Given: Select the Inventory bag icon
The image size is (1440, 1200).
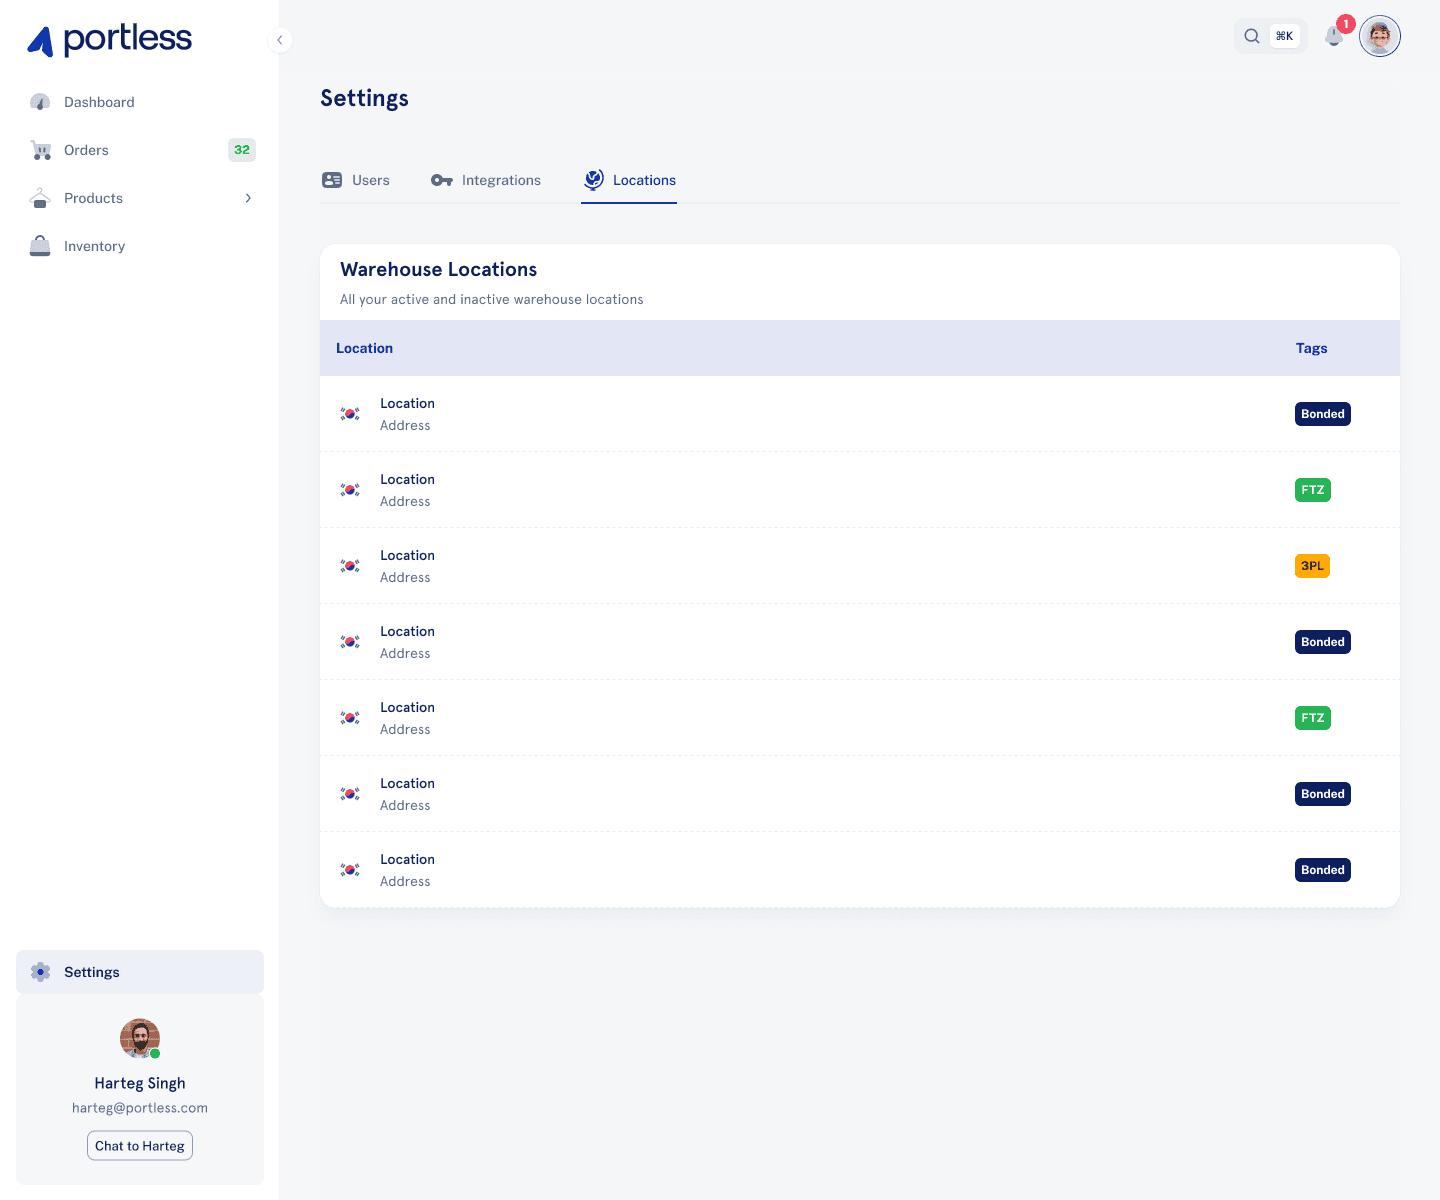Looking at the screenshot, I should 40,246.
